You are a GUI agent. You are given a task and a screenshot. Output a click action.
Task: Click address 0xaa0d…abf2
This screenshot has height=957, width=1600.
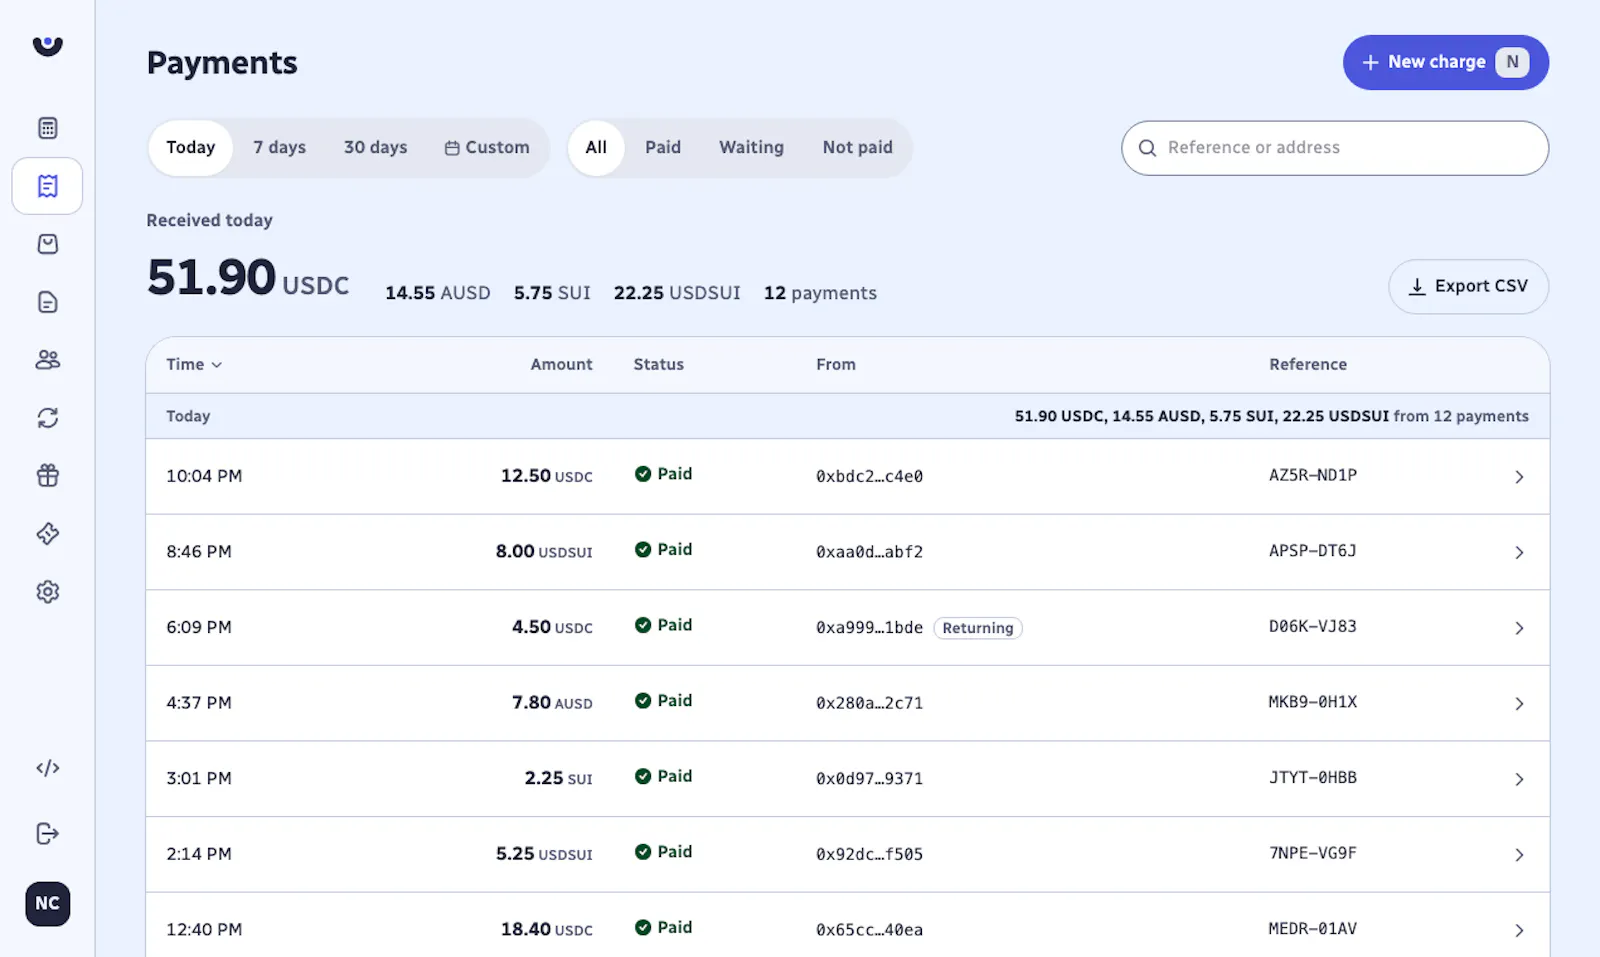point(869,552)
